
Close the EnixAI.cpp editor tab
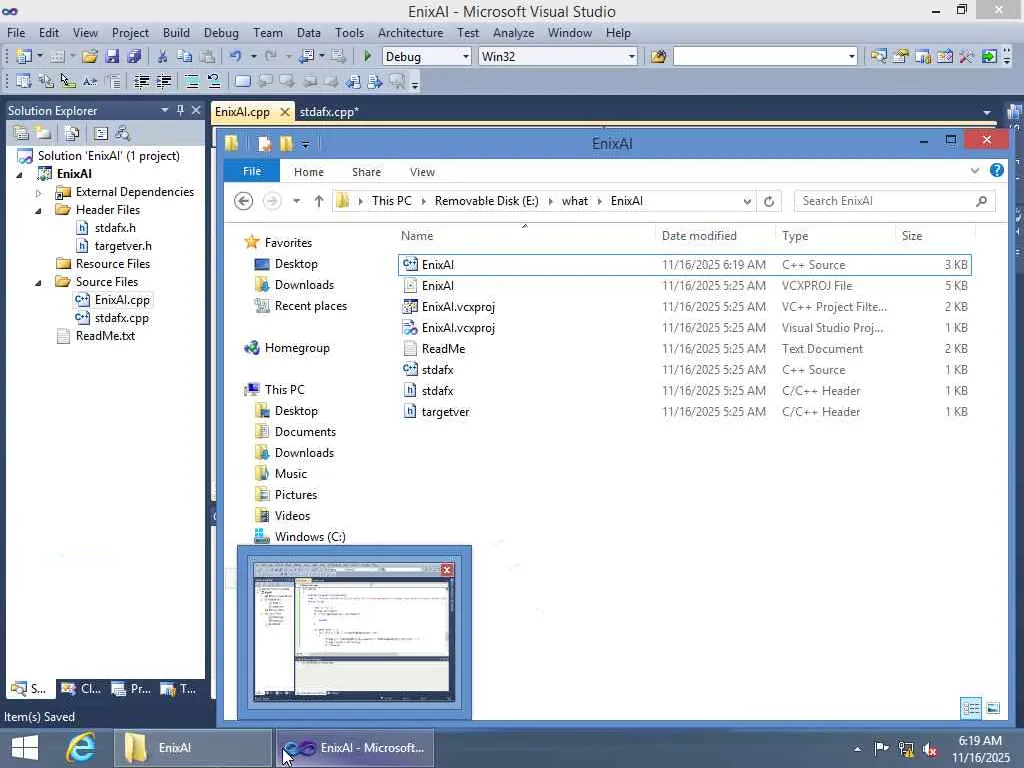click(x=285, y=112)
